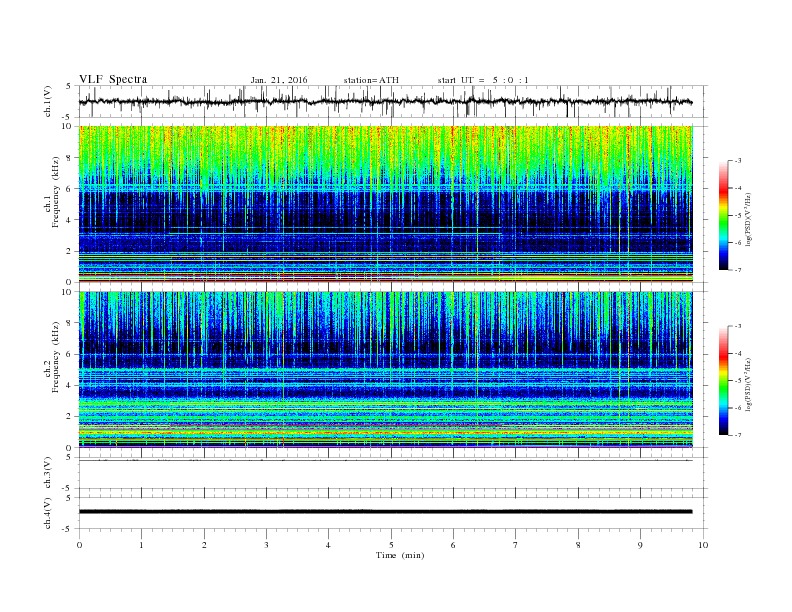Click the time axis tick label "4"
Viewport: 792px width, 612px height.
(328, 545)
